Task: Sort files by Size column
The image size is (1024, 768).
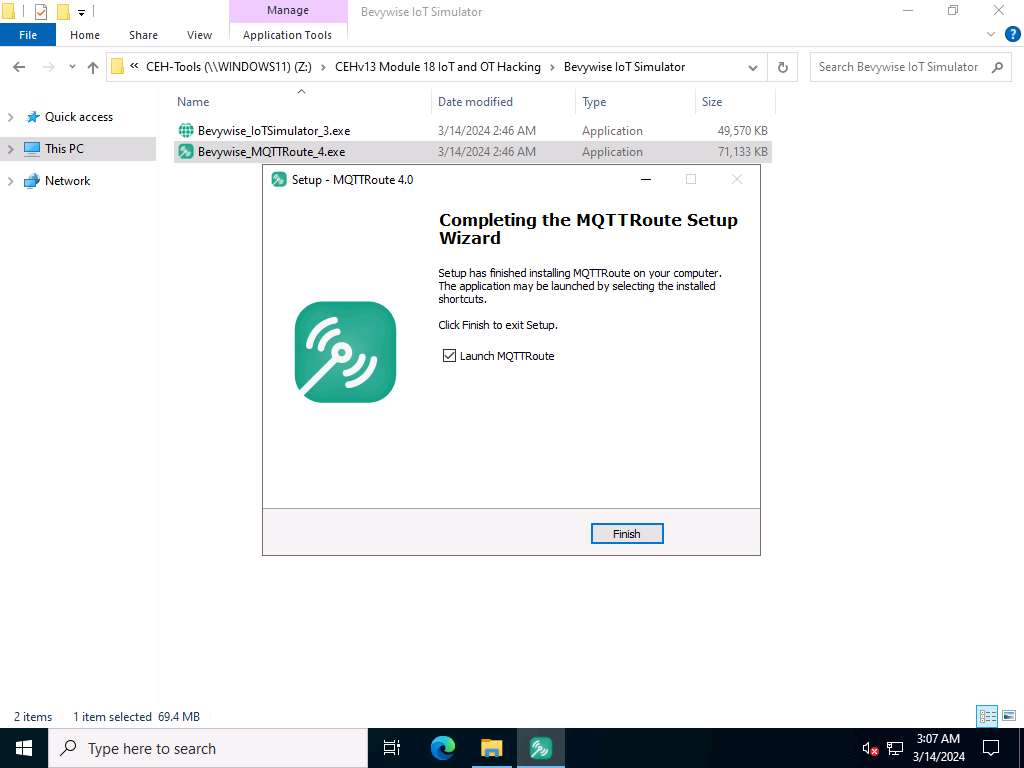Action: [x=712, y=102]
